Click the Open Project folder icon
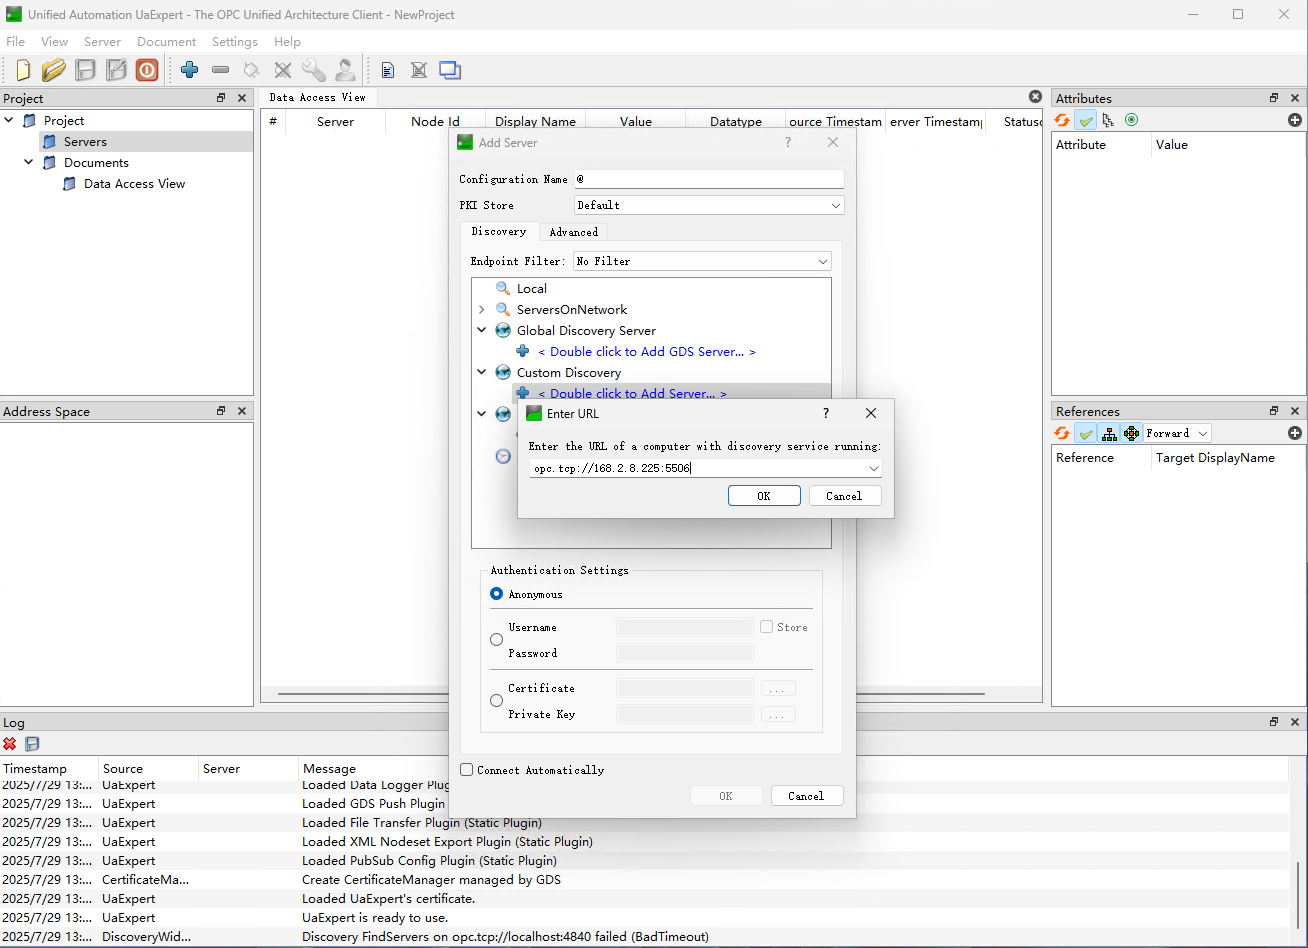The width and height of the screenshot is (1308, 948). 54,70
